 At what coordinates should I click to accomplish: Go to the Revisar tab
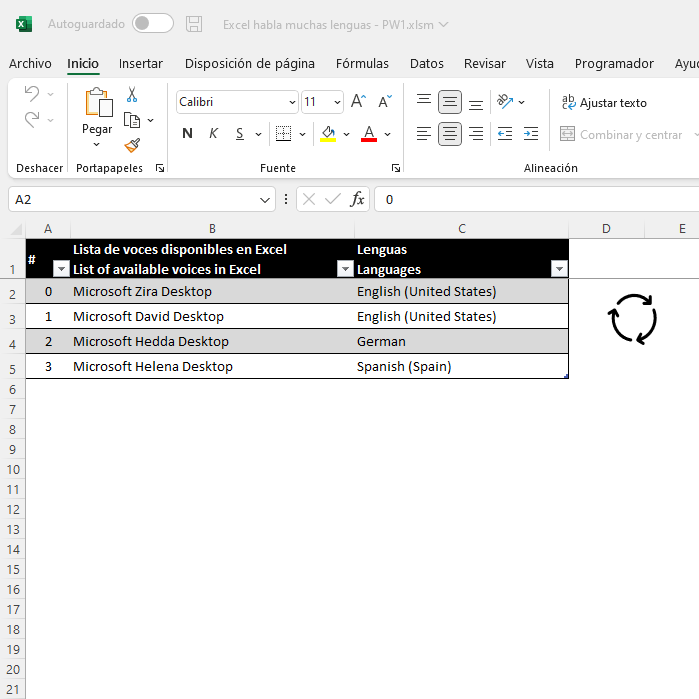pyautogui.click(x=485, y=64)
